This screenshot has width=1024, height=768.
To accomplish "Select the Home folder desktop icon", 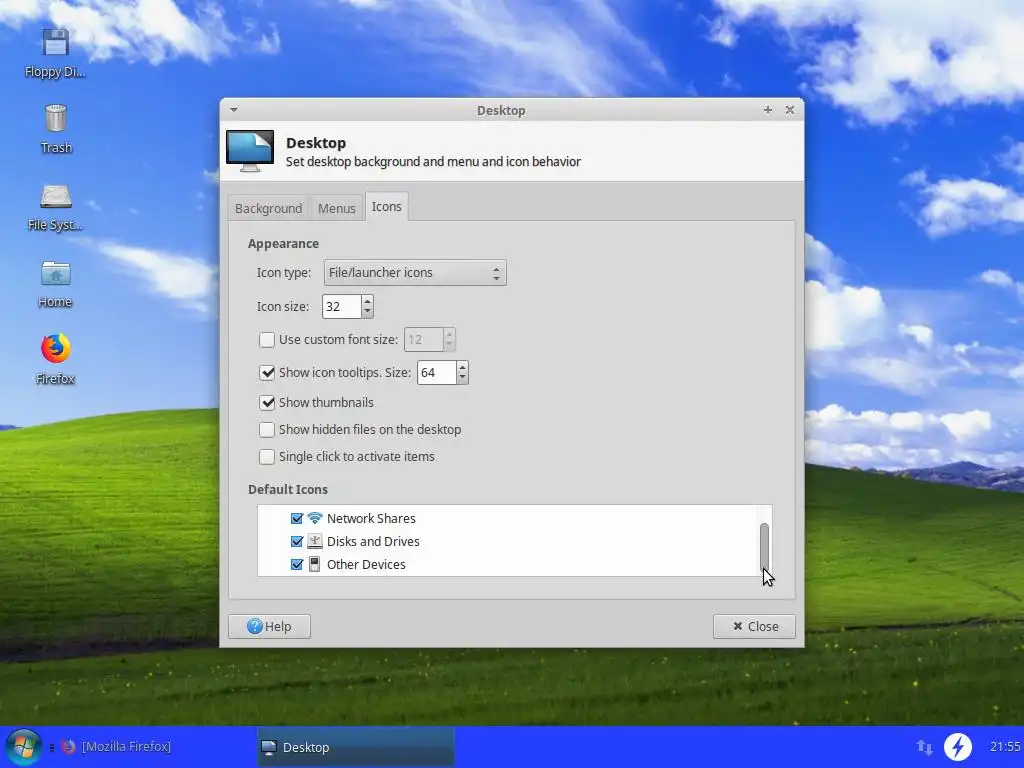I will pos(56,274).
